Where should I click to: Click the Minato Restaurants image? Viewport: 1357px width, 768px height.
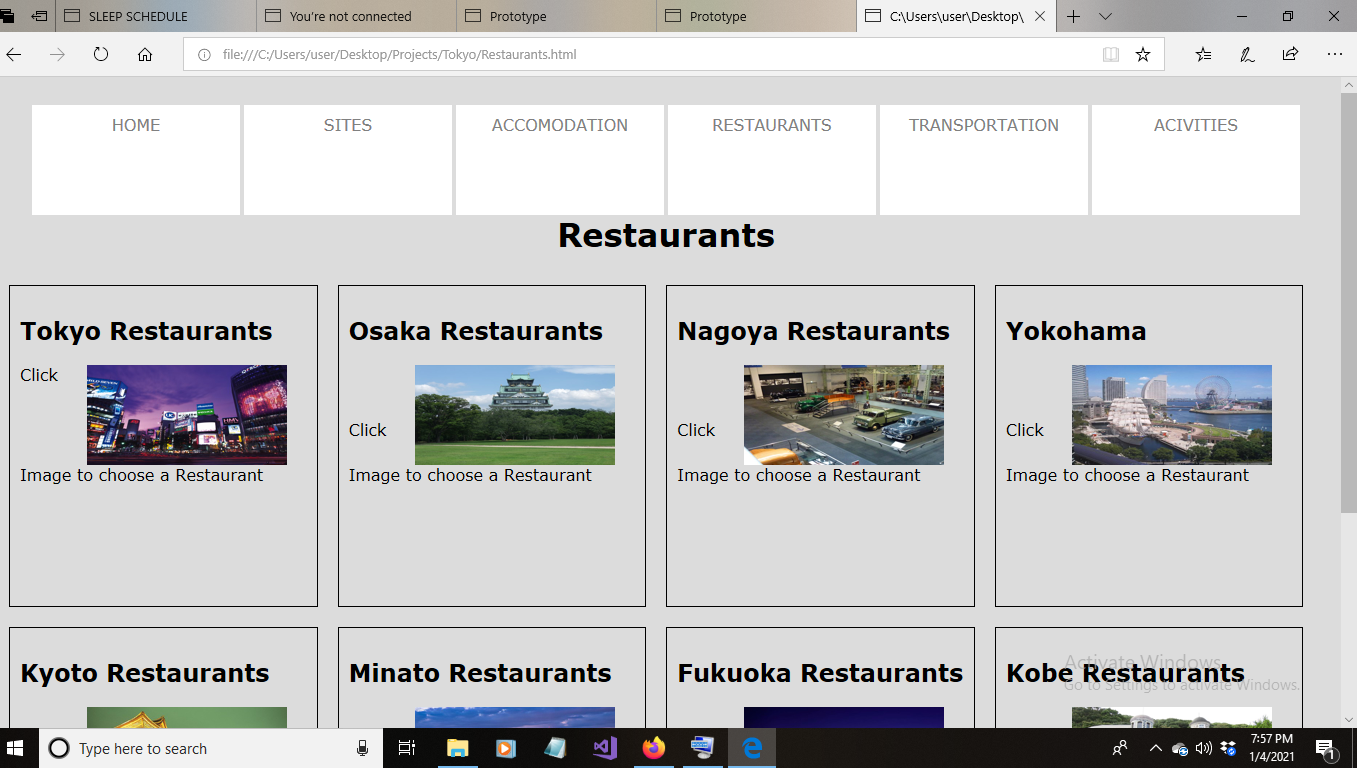[515, 717]
